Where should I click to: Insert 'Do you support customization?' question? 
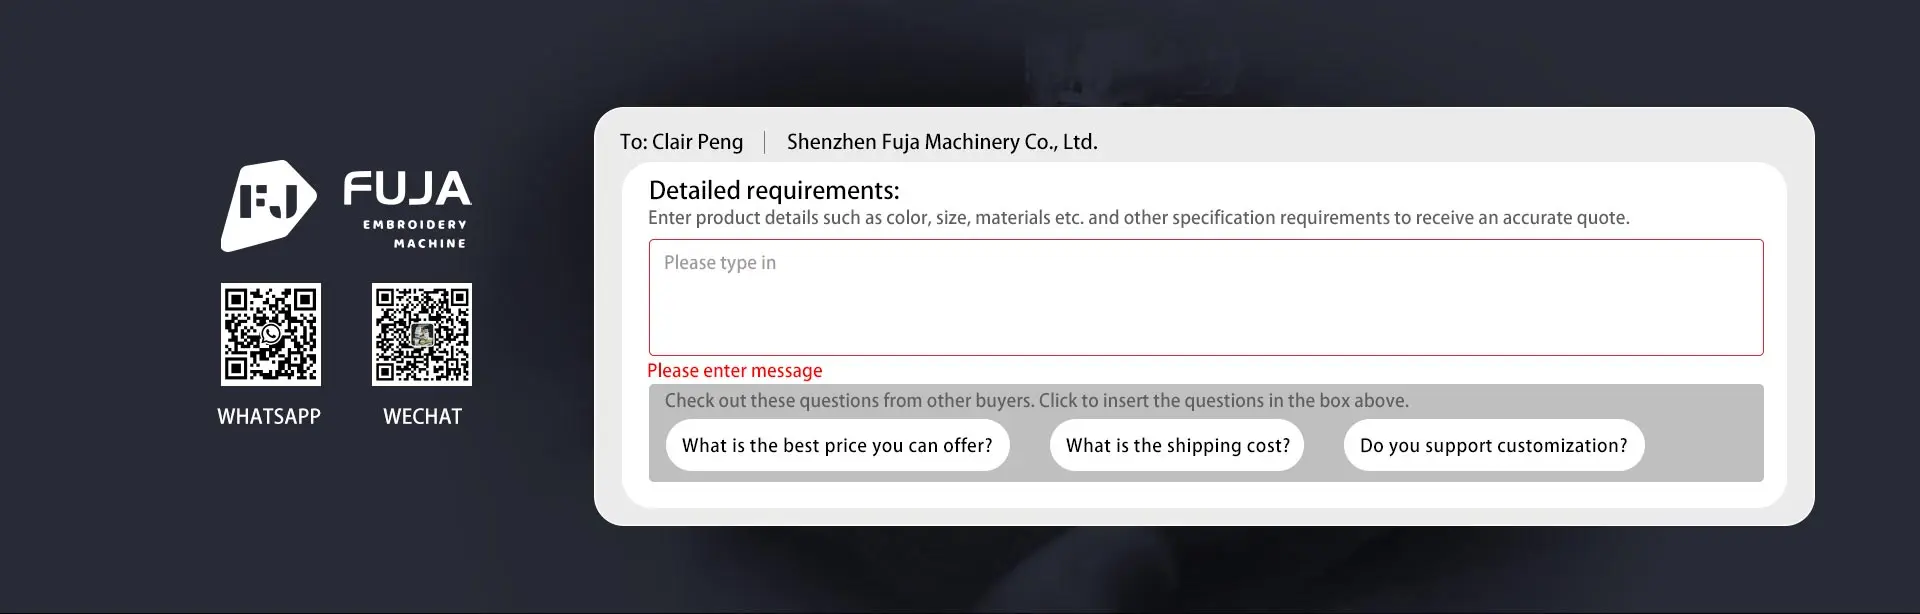pyautogui.click(x=1493, y=445)
